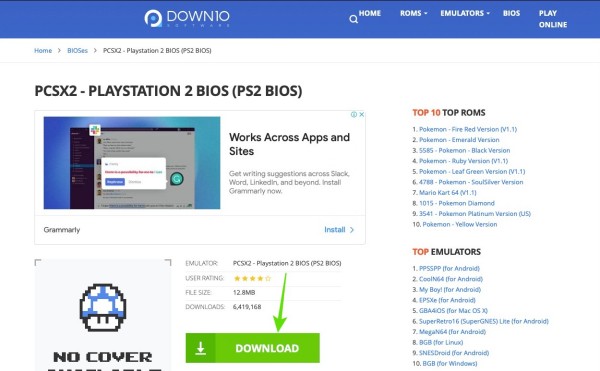This screenshot has height=371, width=600.
Task: Click the 12.8MB file size value
Action: [244, 293]
